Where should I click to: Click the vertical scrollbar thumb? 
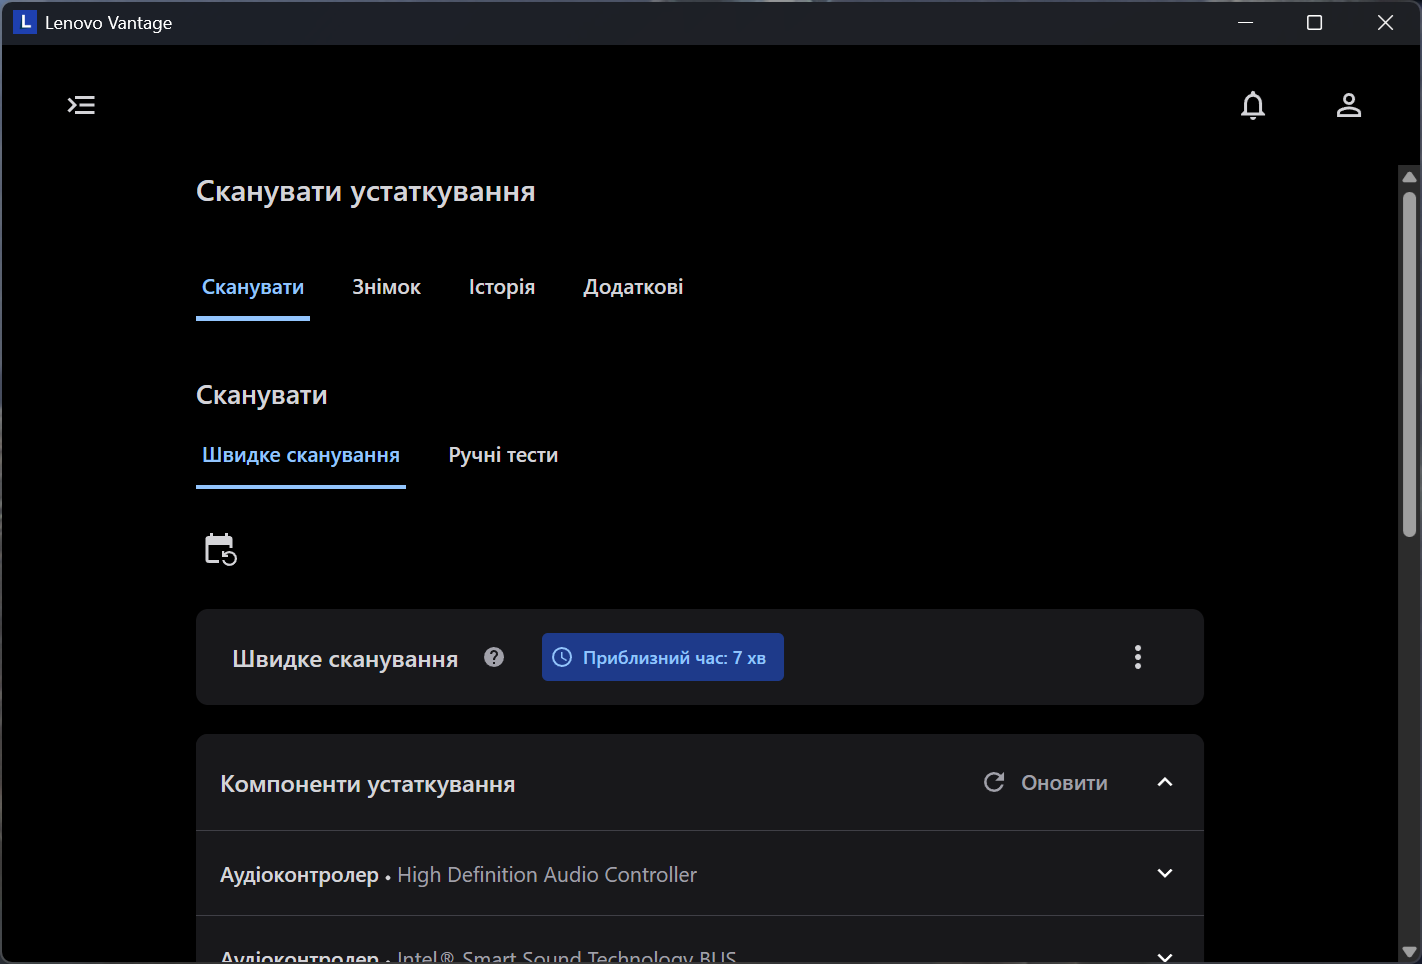pos(1409,365)
